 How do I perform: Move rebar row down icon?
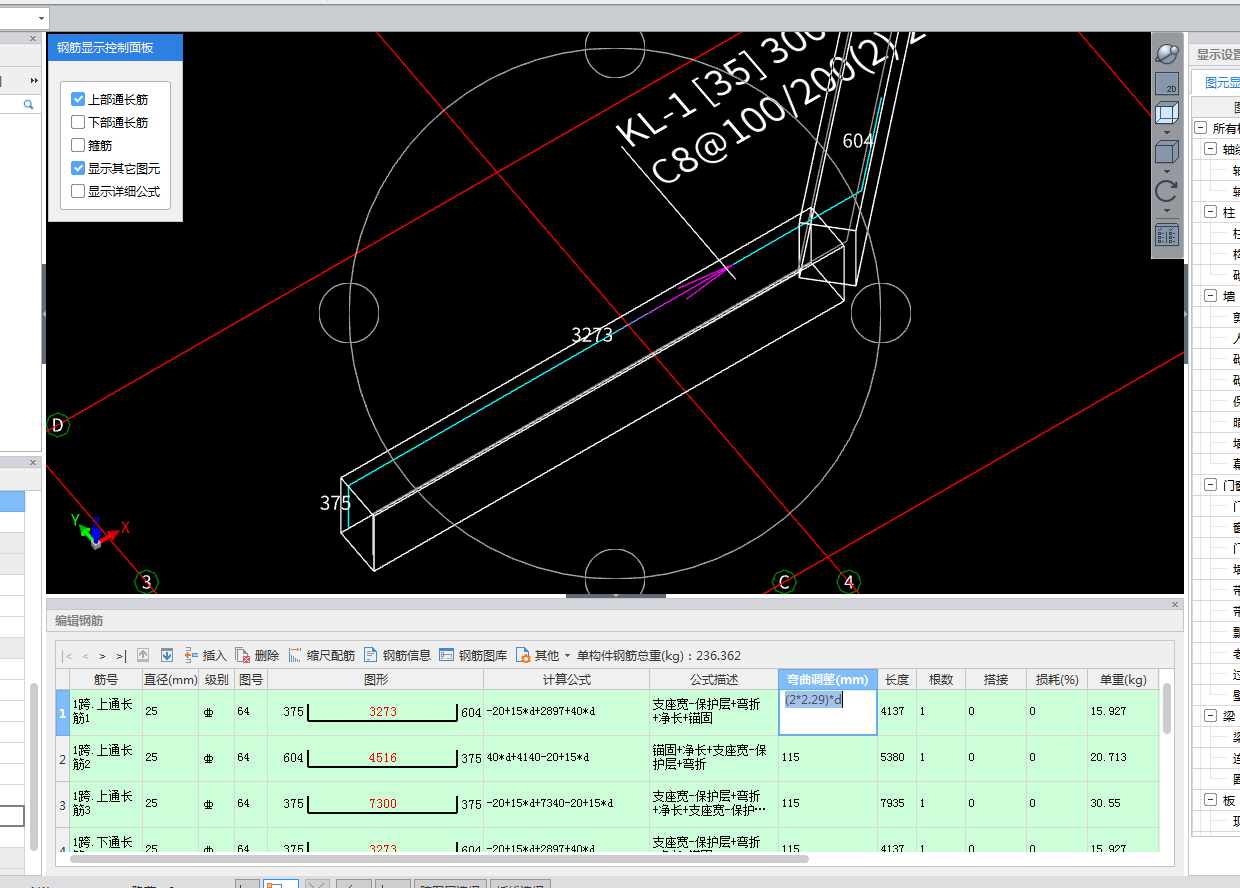point(167,656)
